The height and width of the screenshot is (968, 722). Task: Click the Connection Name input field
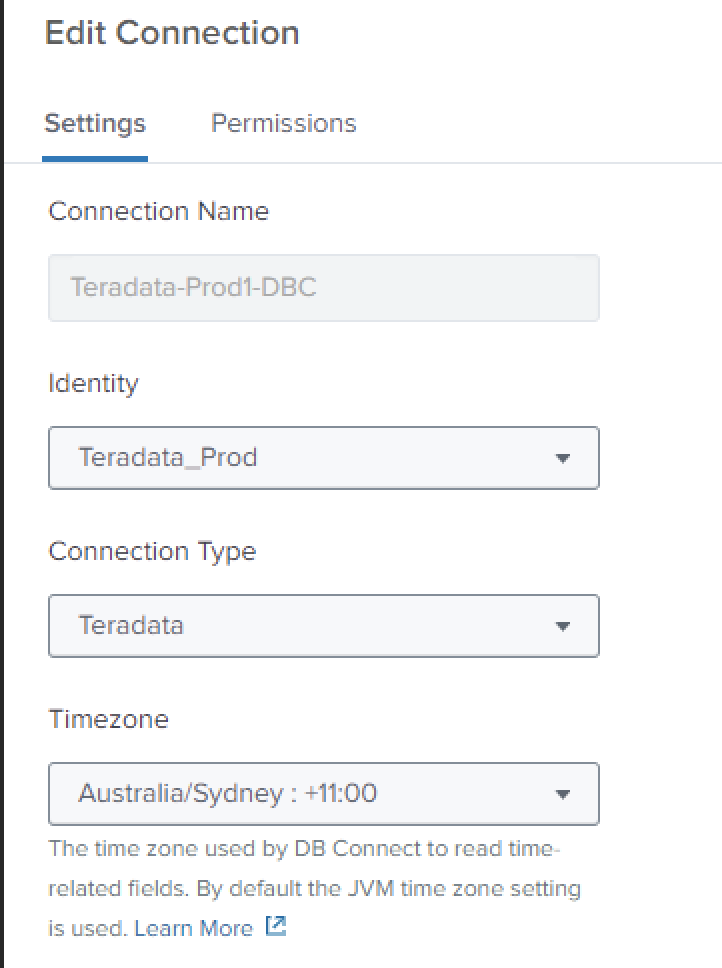point(323,288)
